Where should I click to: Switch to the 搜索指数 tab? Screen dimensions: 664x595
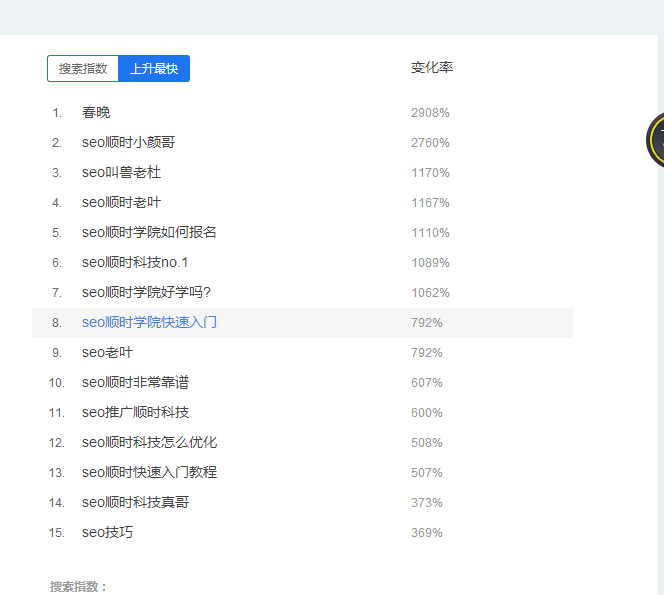(83, 69)
